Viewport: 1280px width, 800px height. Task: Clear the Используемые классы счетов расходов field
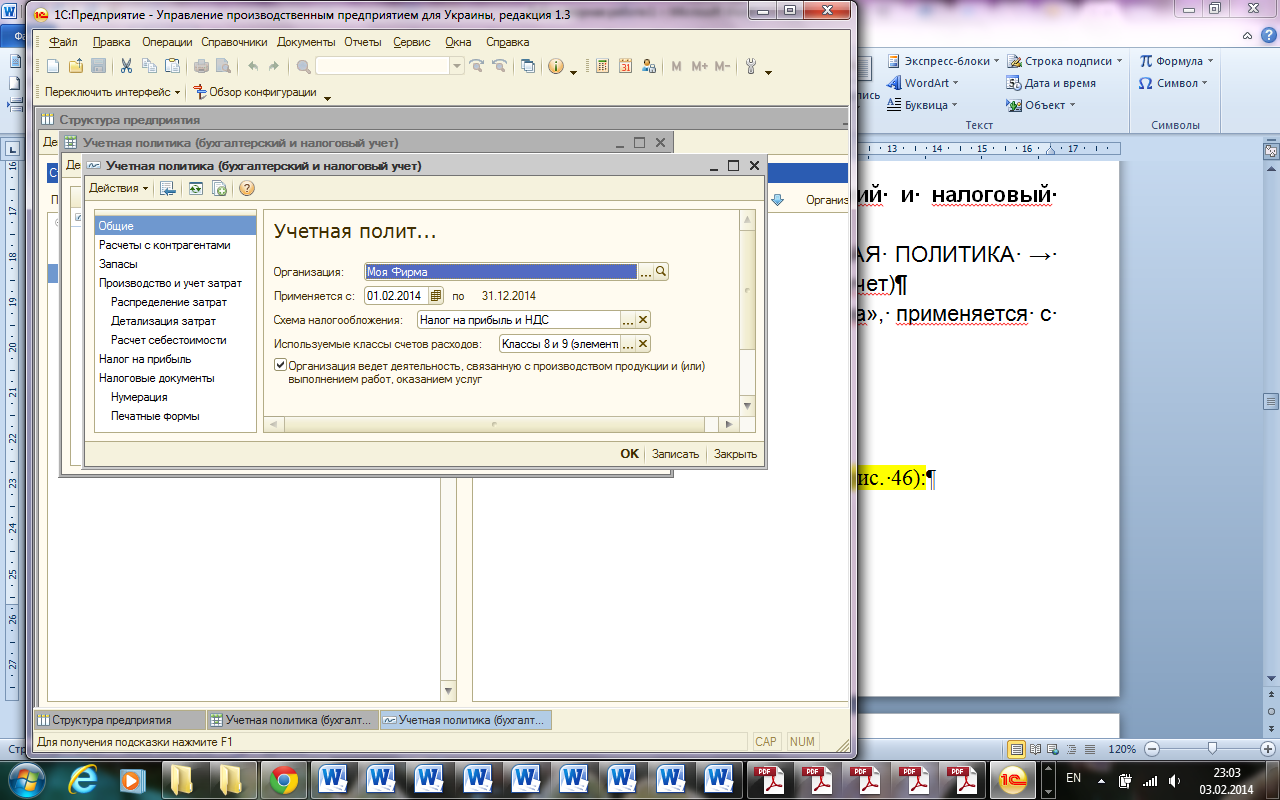coord(644,344)
